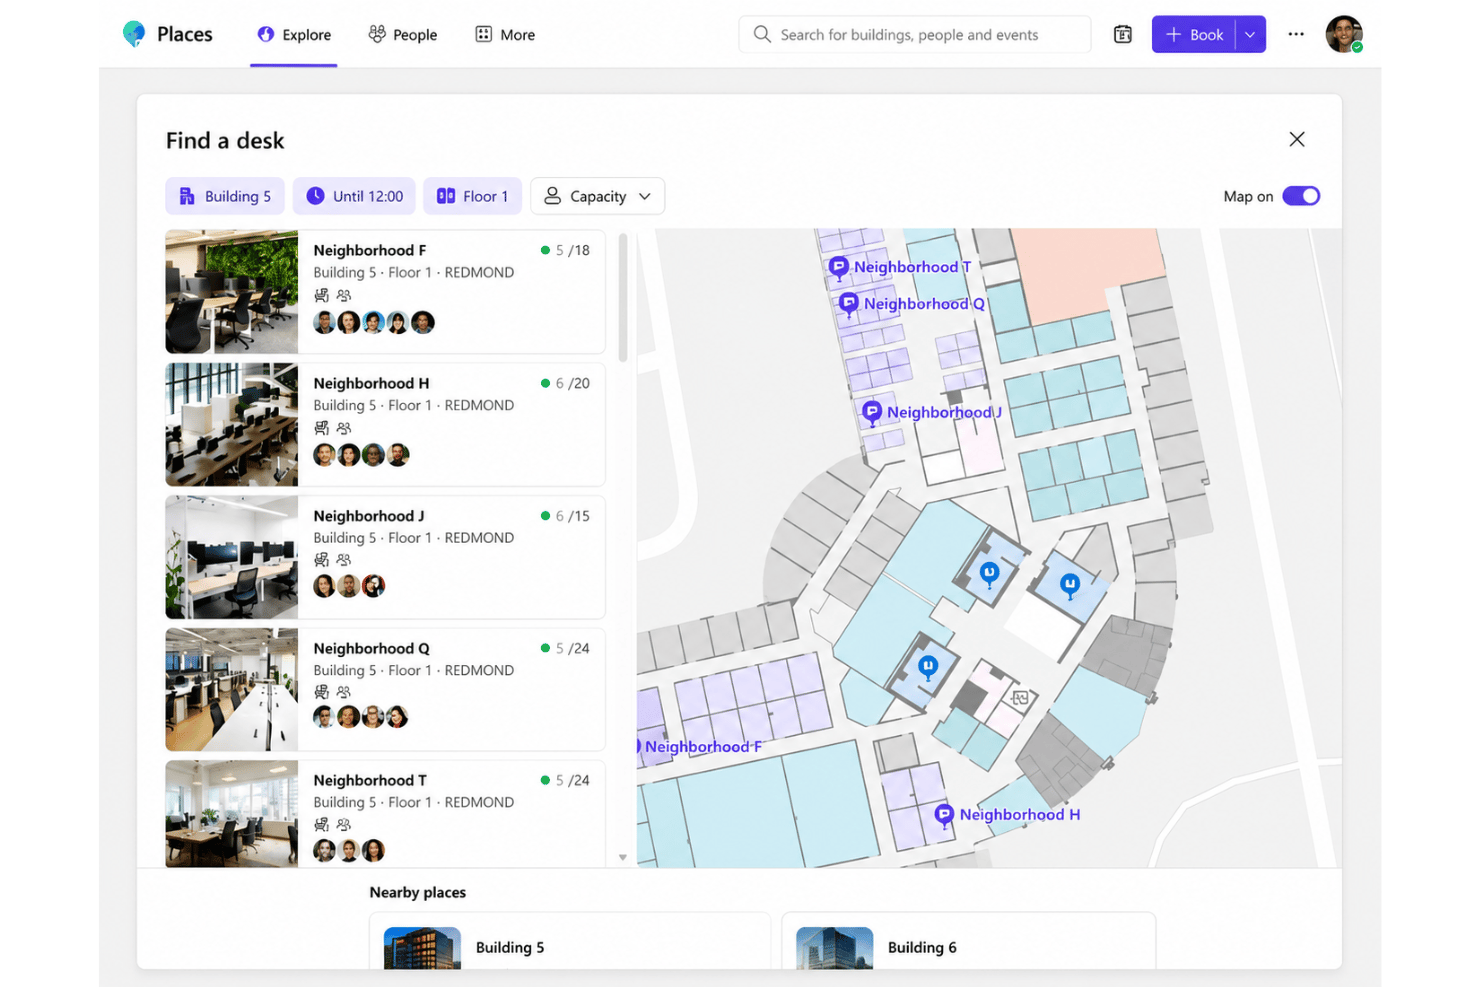The image size is (1480, 987).
Task: Click the Neighborhood F label on map
Action: point(703,747)
